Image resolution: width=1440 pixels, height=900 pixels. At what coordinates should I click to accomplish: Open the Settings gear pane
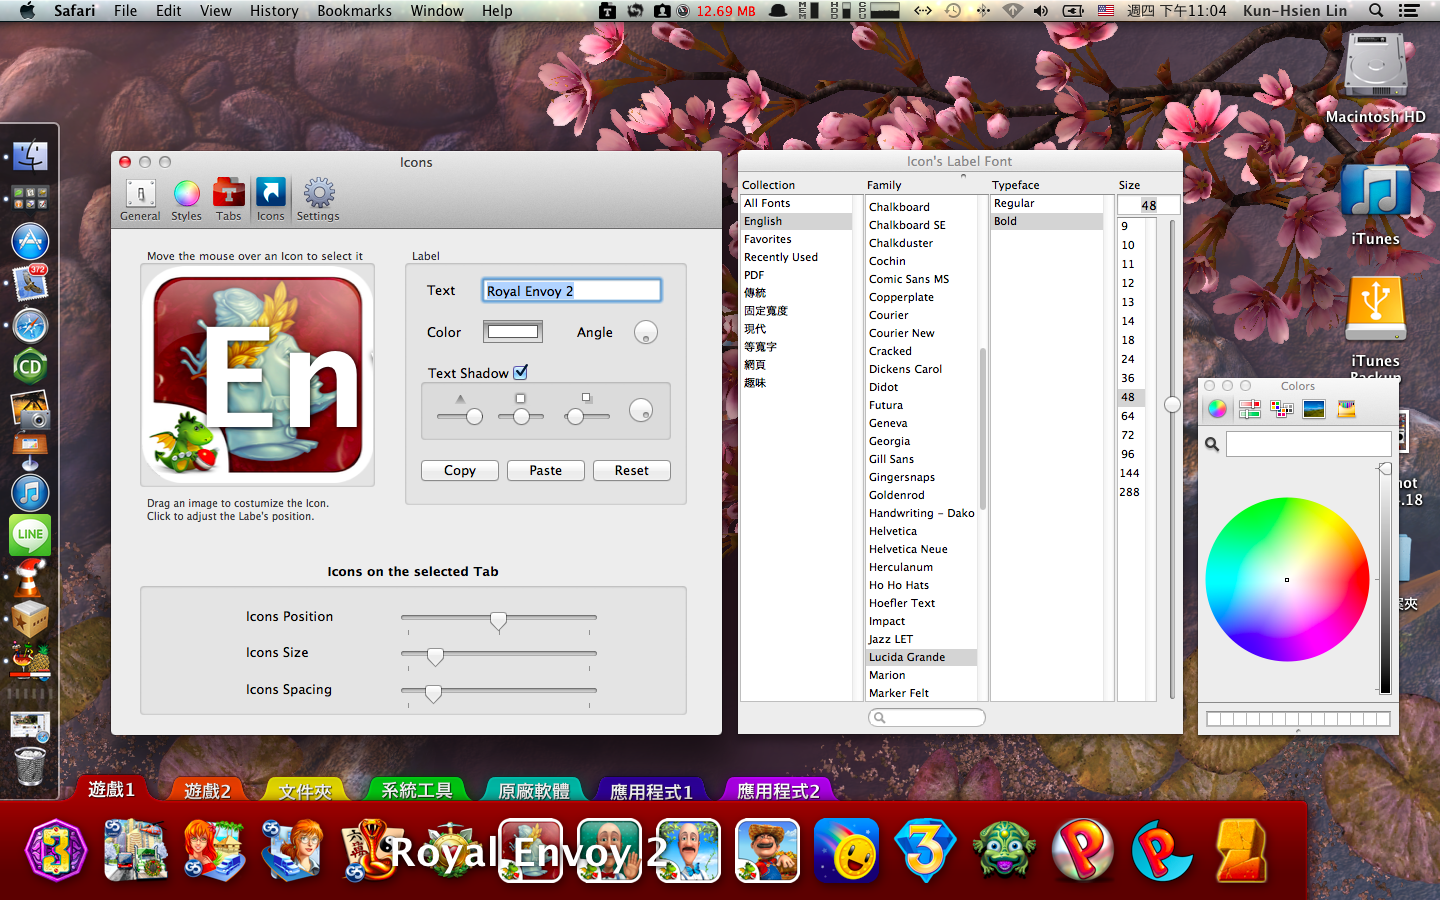pos(318,199)
